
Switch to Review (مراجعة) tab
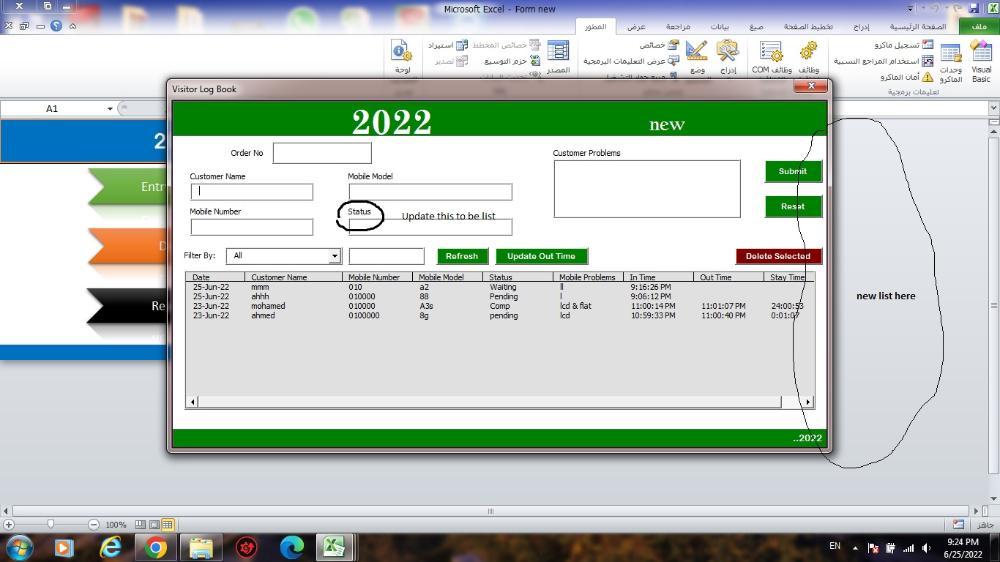point(678,26)
